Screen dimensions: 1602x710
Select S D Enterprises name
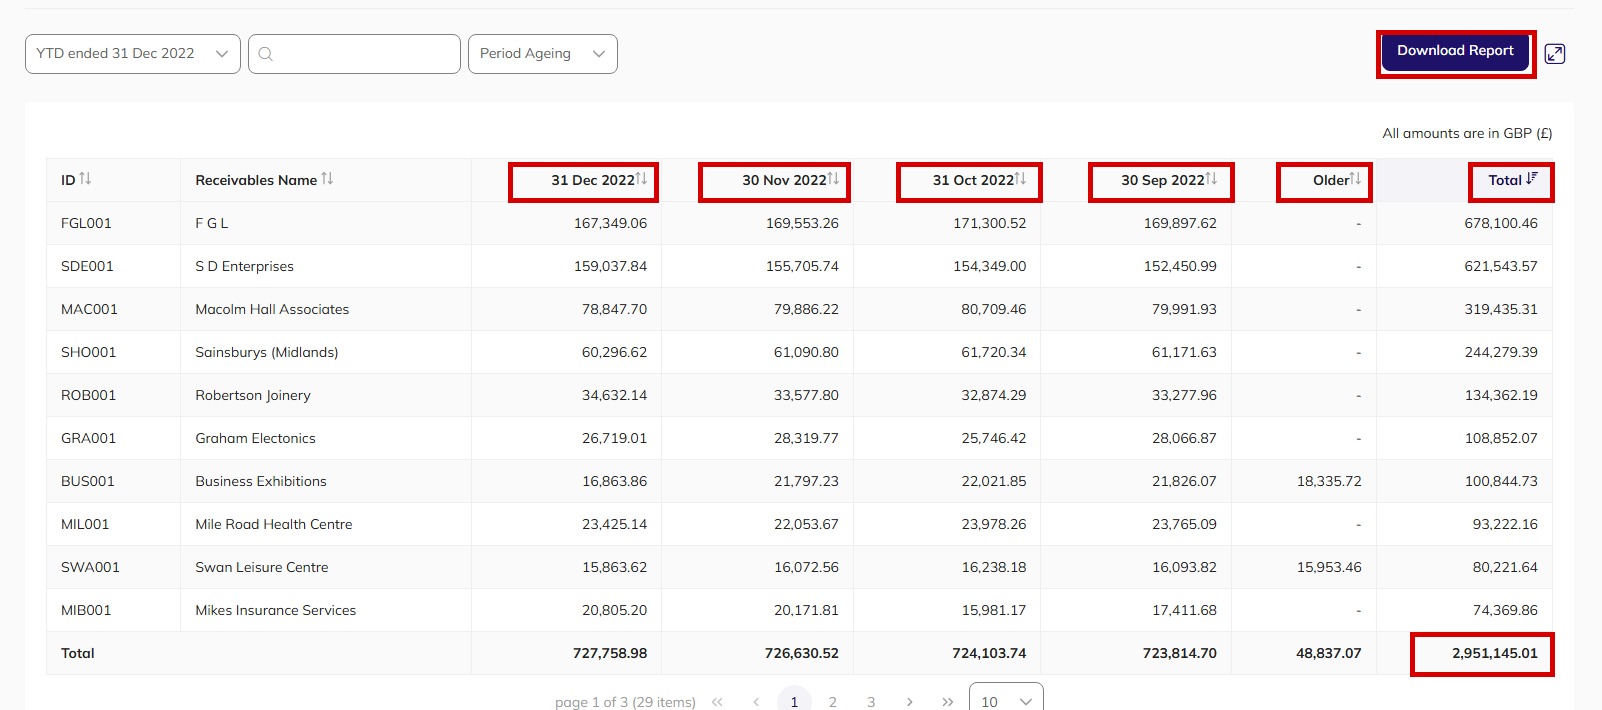click(x=245, y=266)
